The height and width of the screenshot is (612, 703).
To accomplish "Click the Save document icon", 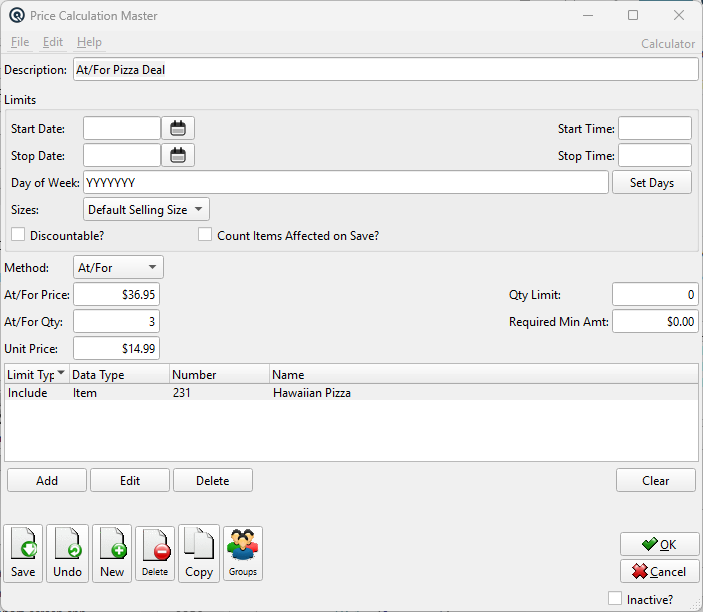I will (x=23, y=553).
